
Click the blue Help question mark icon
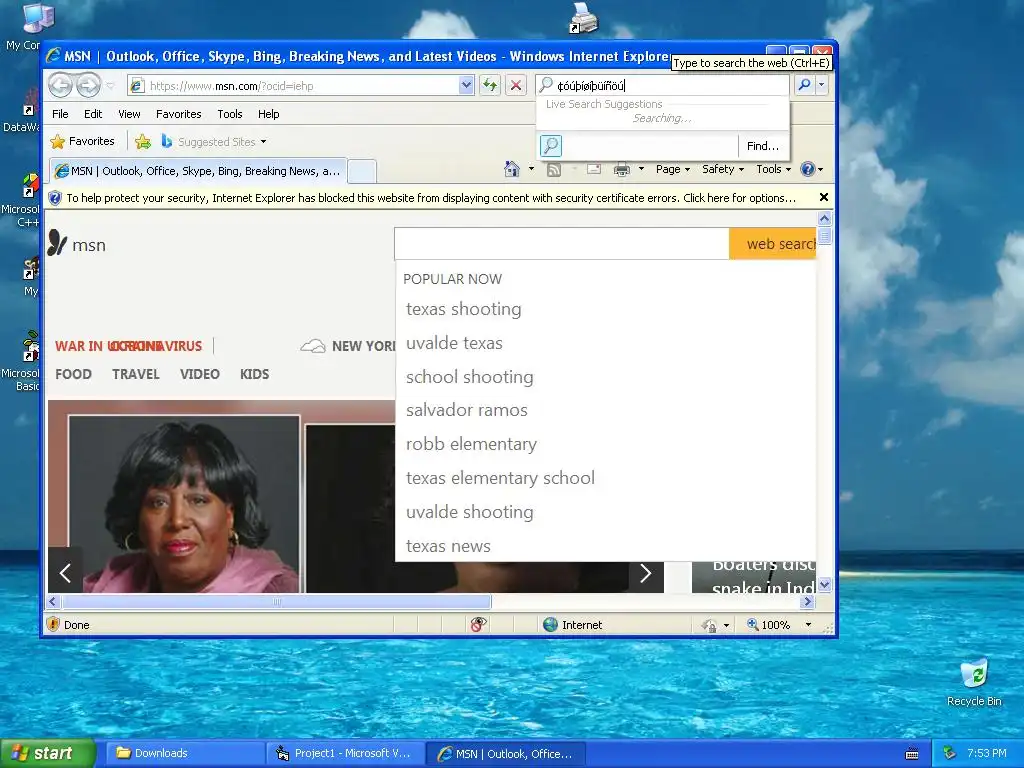pyautogui.click(x=808, y=169)
